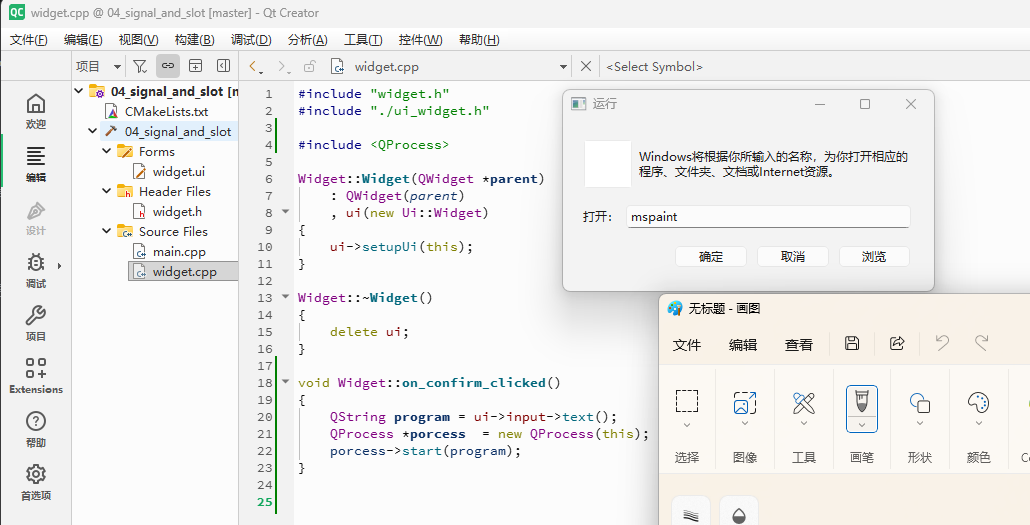Image resolution: width=1030 pixels, height=525 pixels.
Task: Open the 帮助(H) menu
Action: pyautogui.click(x=479, y=40)
